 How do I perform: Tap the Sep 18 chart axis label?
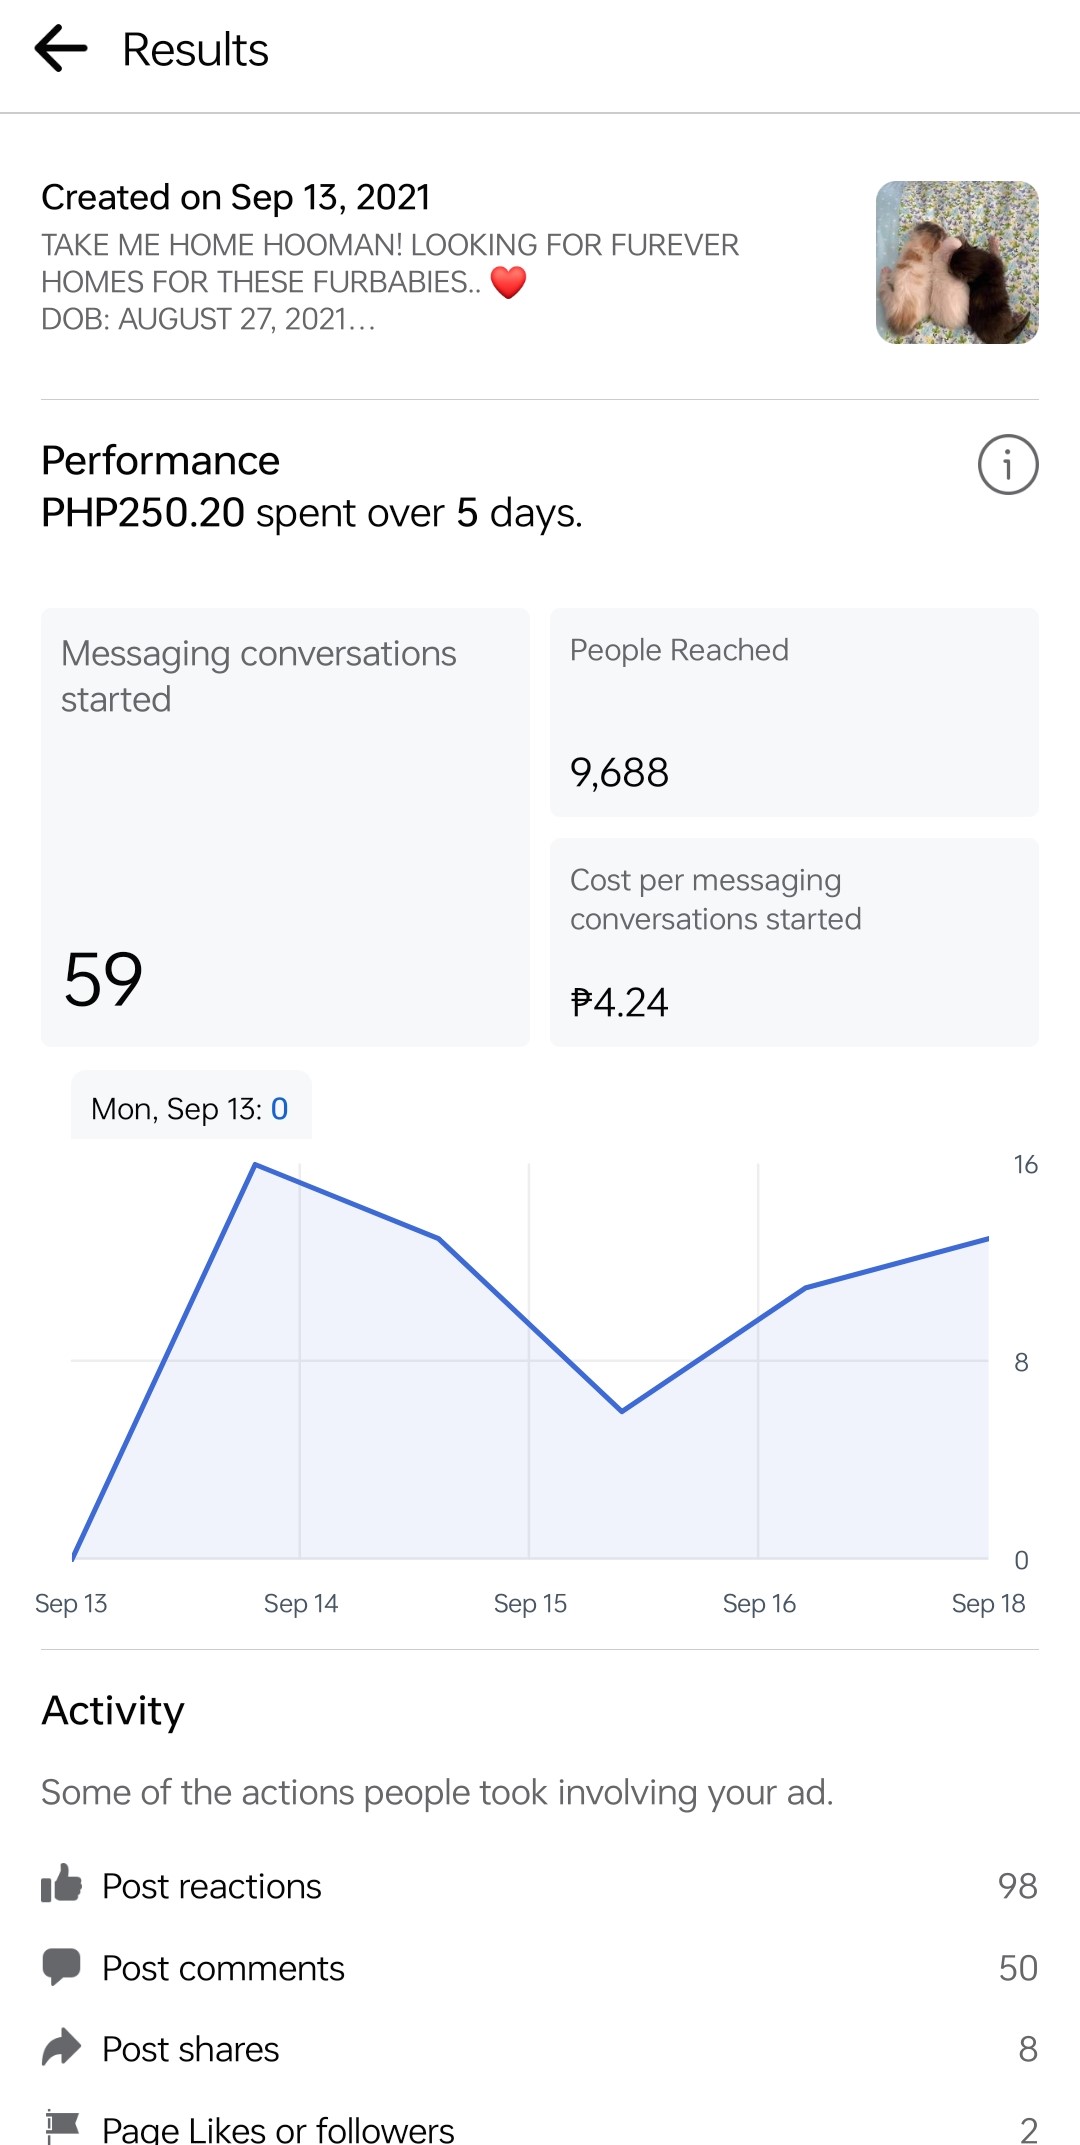tap(988, 1603)
